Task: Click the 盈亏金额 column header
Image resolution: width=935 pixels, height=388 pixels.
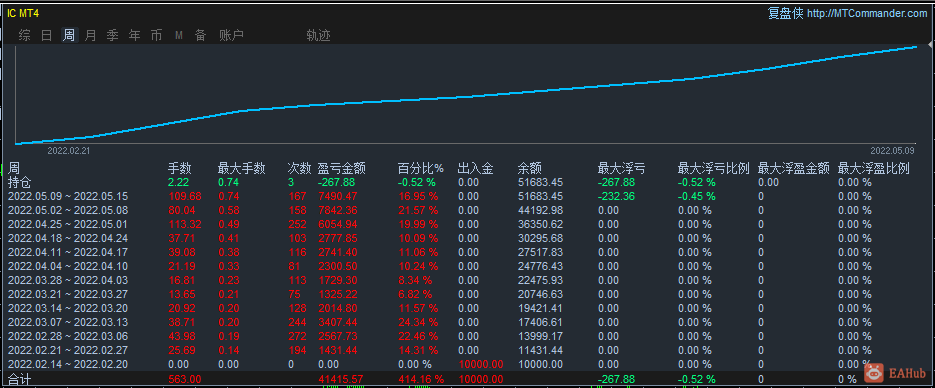Action: tap(341, 169)
